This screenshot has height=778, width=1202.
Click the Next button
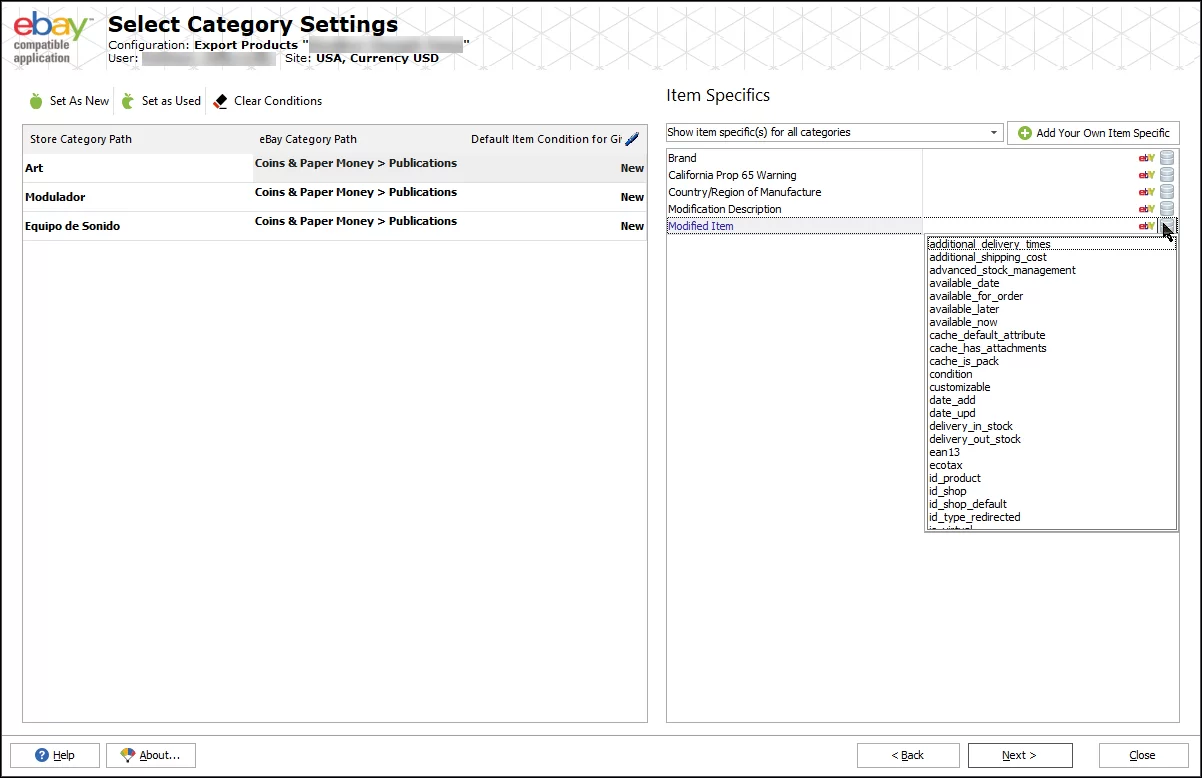click(1020, 755)
